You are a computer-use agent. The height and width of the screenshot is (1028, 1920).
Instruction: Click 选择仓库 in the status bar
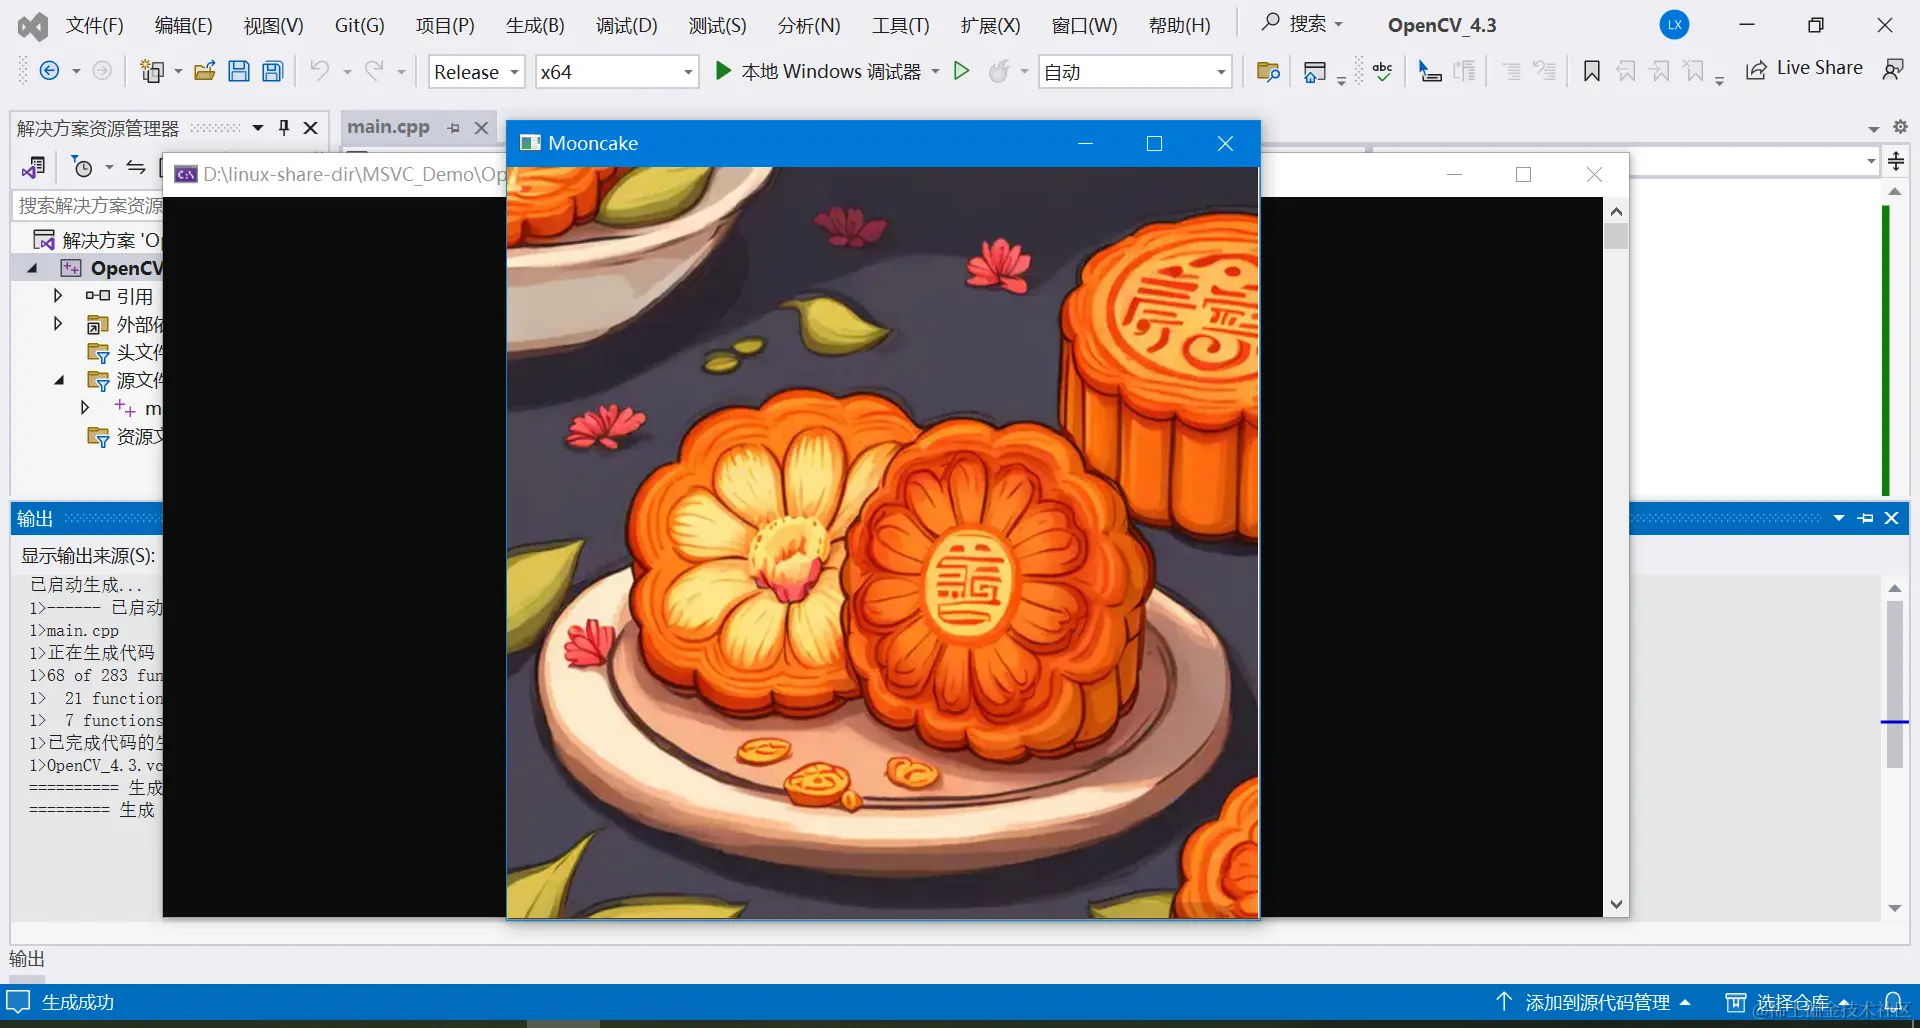tap(1789, 1002)
